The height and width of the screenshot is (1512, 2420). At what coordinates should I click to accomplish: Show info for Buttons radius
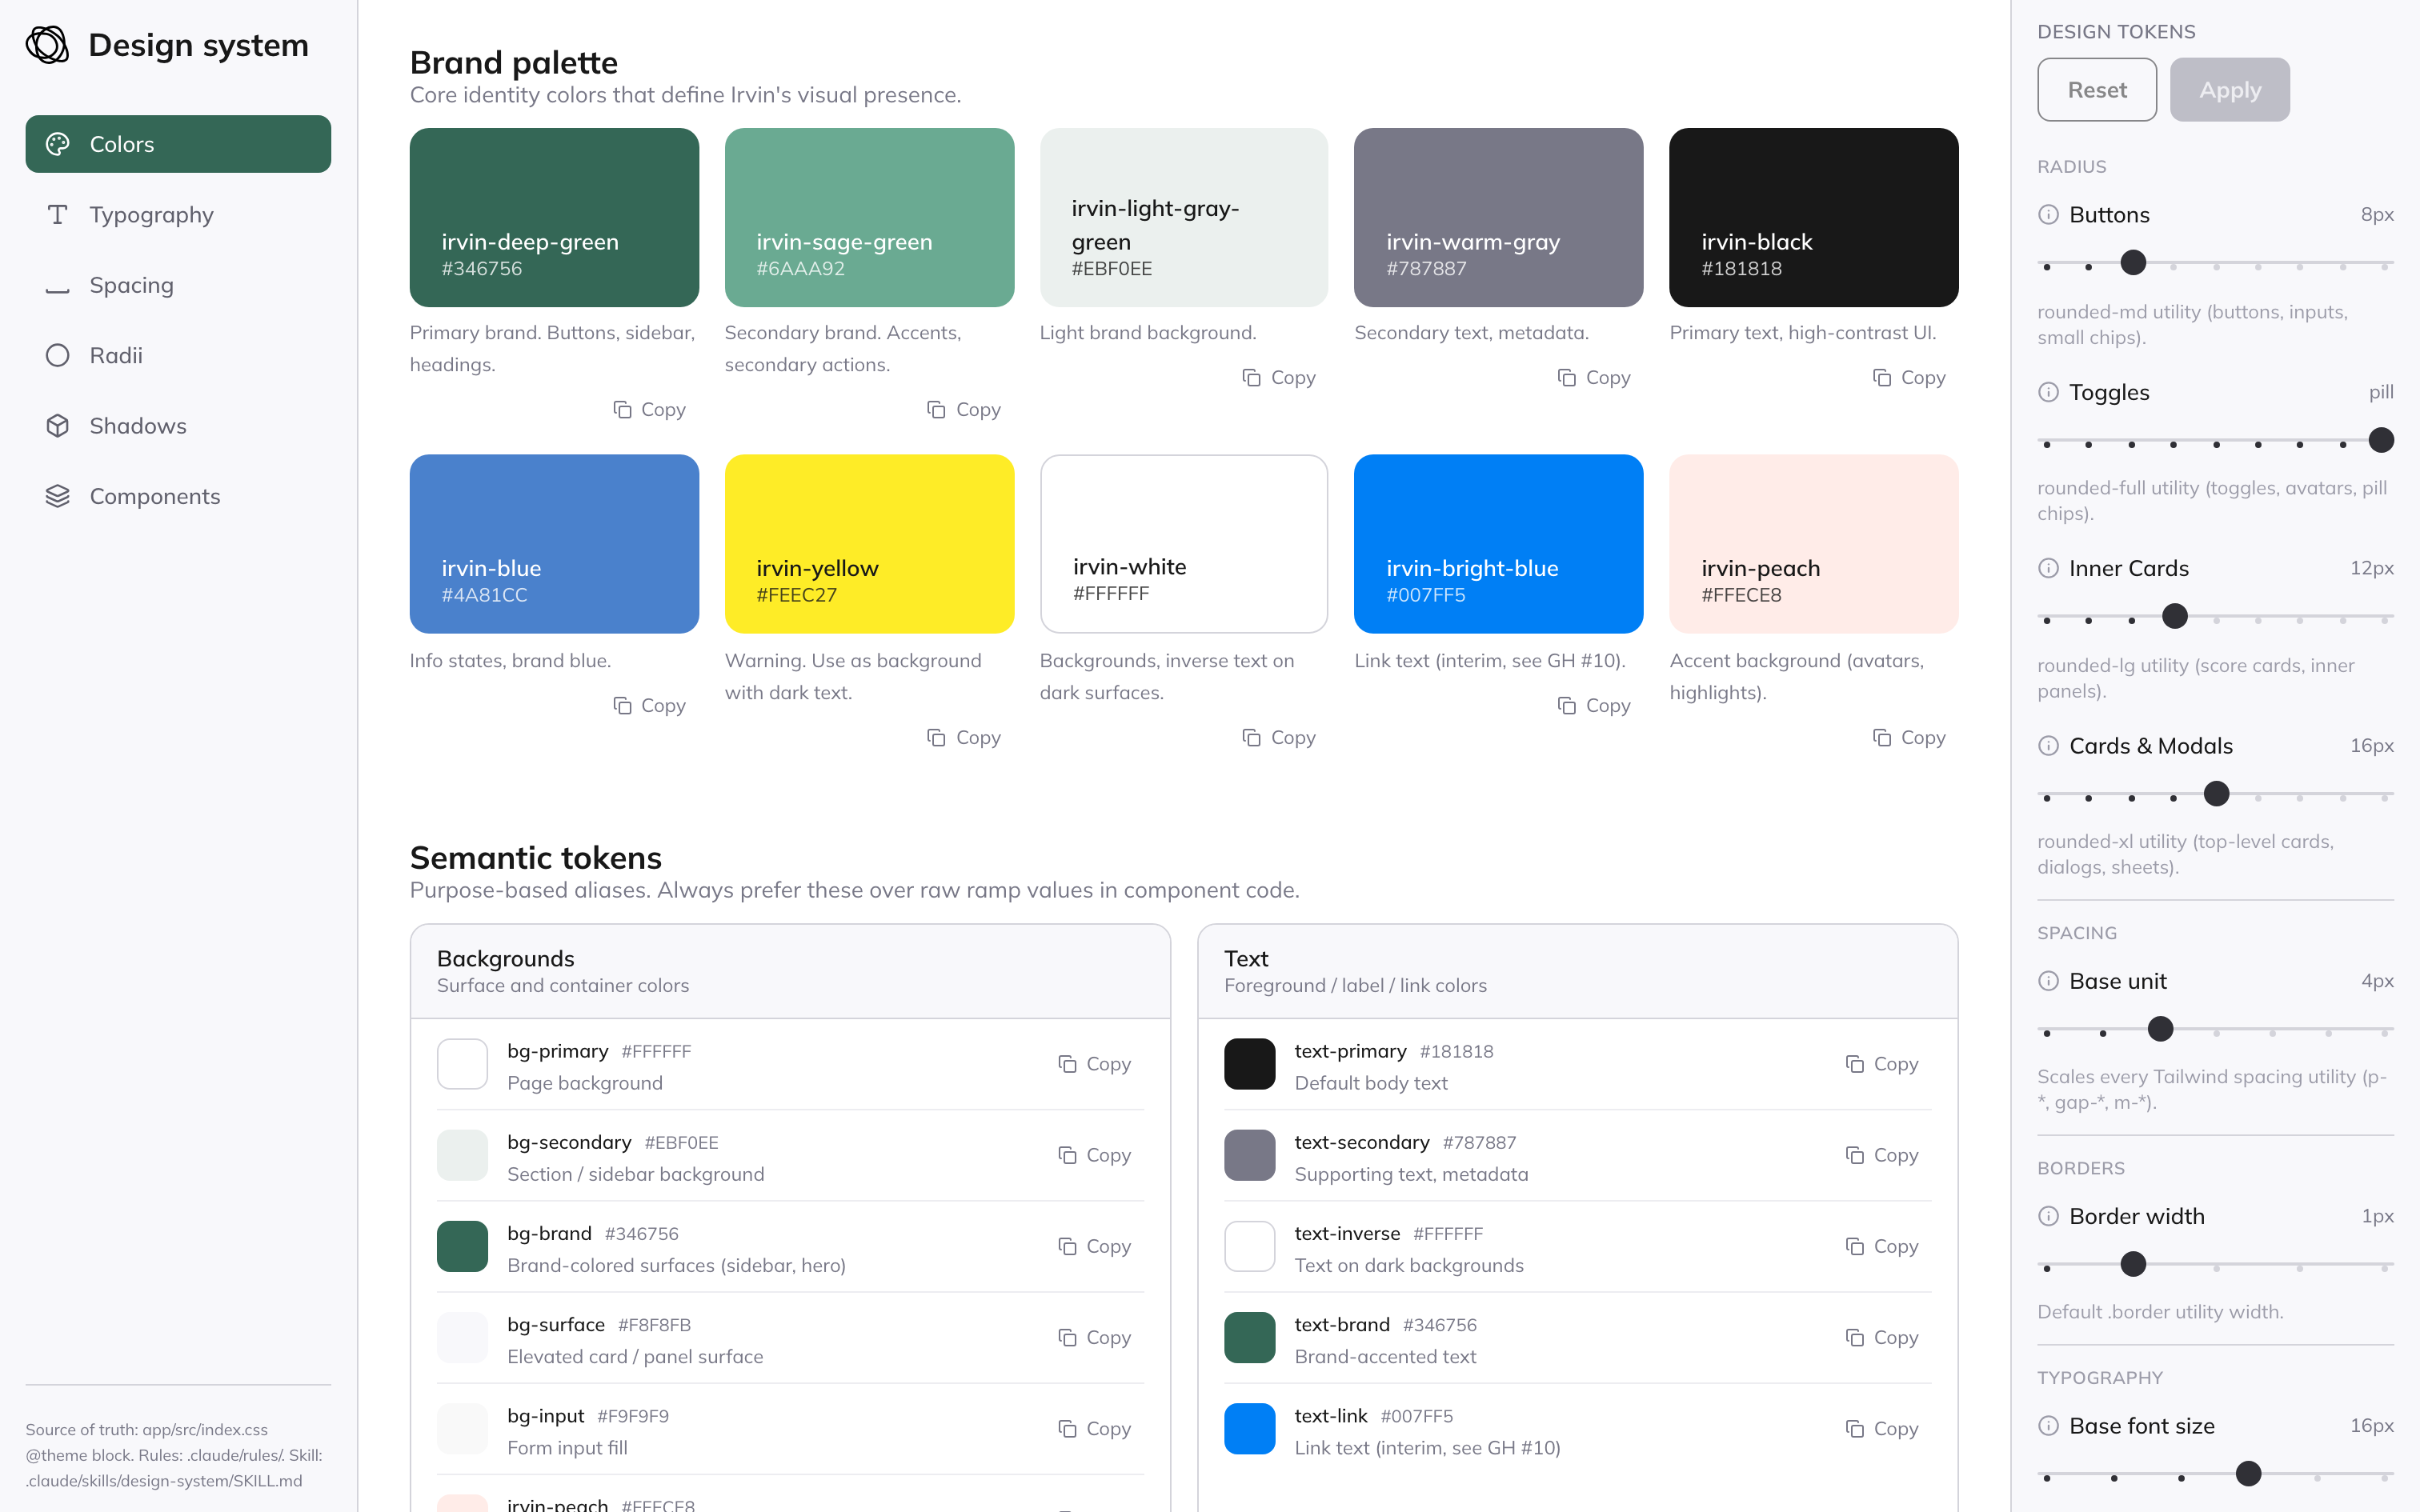click(2048, 215)
